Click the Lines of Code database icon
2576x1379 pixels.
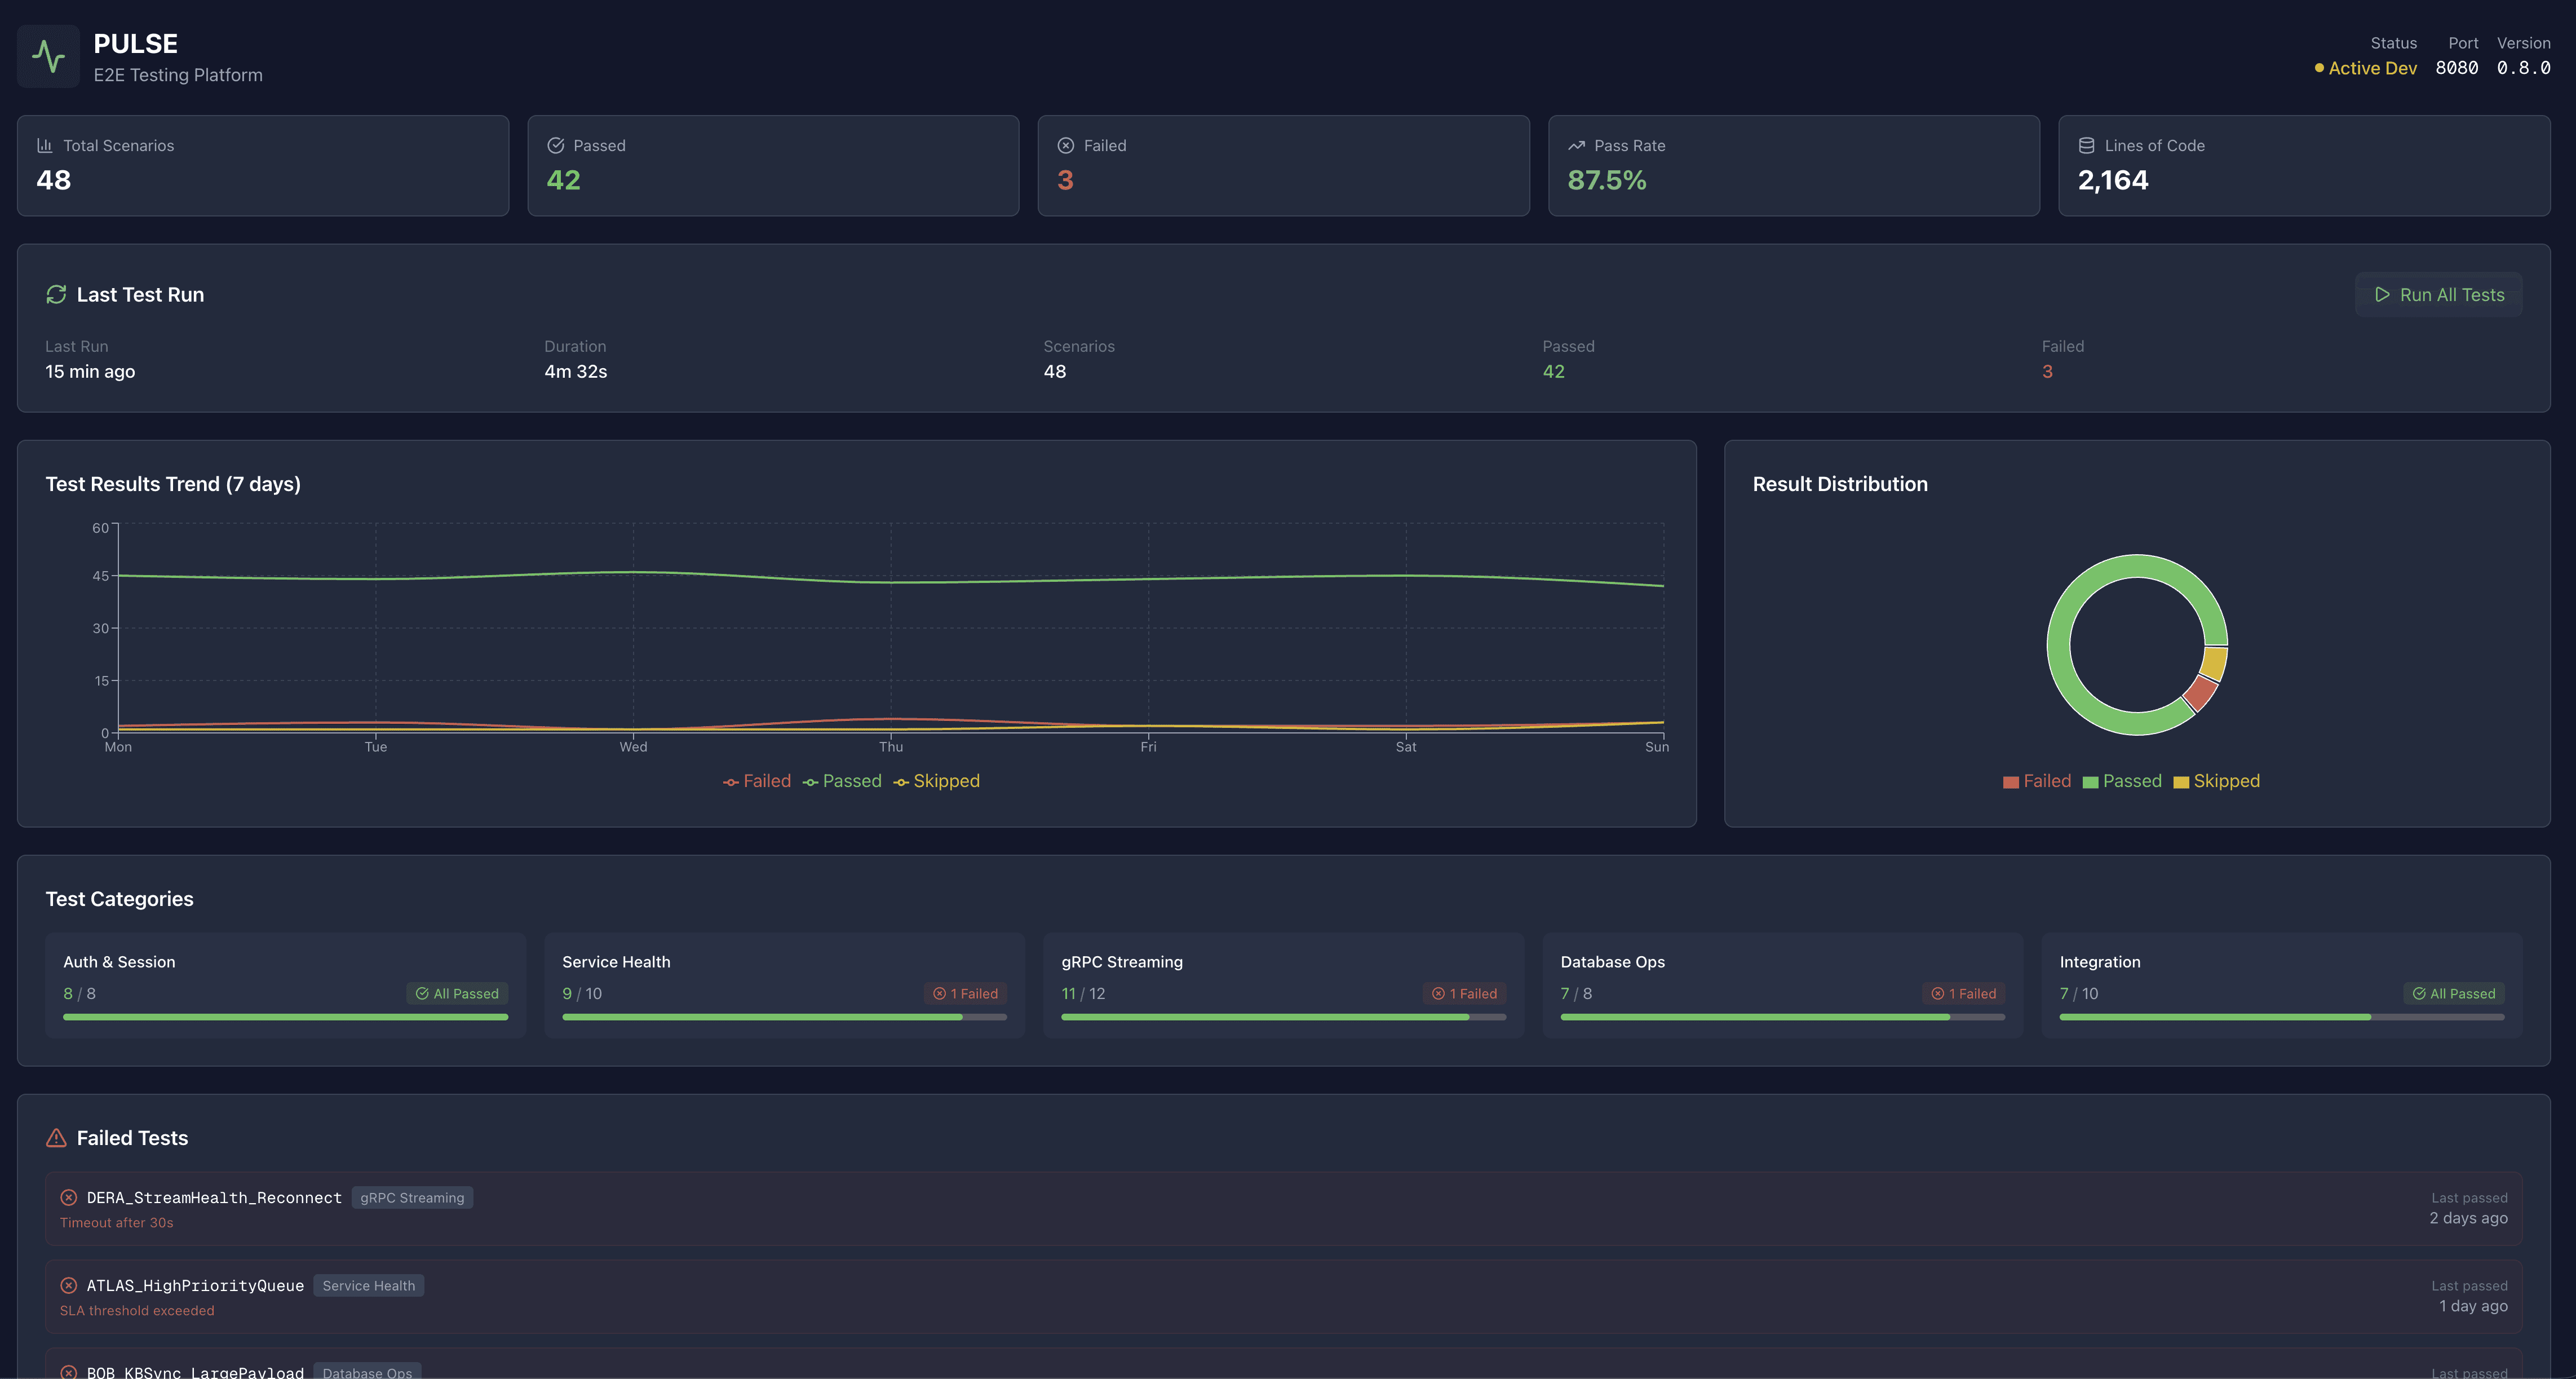(2086, 146)
